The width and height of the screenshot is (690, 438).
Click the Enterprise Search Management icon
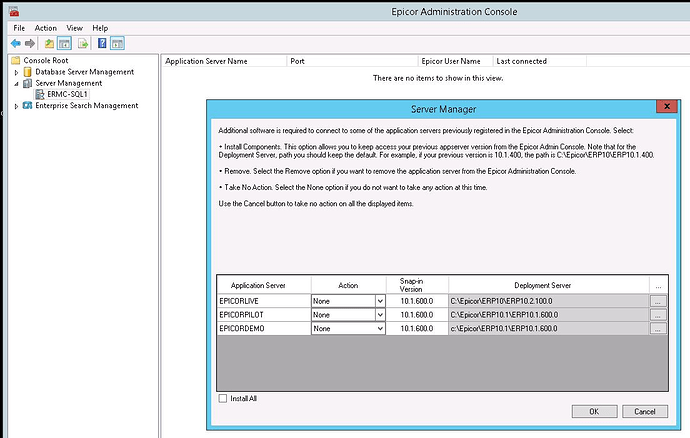pos(28,106)
